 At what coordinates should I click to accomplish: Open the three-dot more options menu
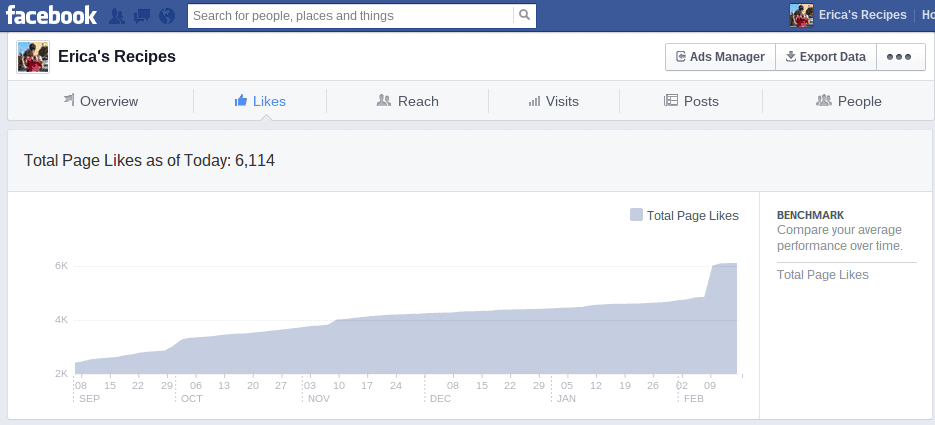point(900,57)
